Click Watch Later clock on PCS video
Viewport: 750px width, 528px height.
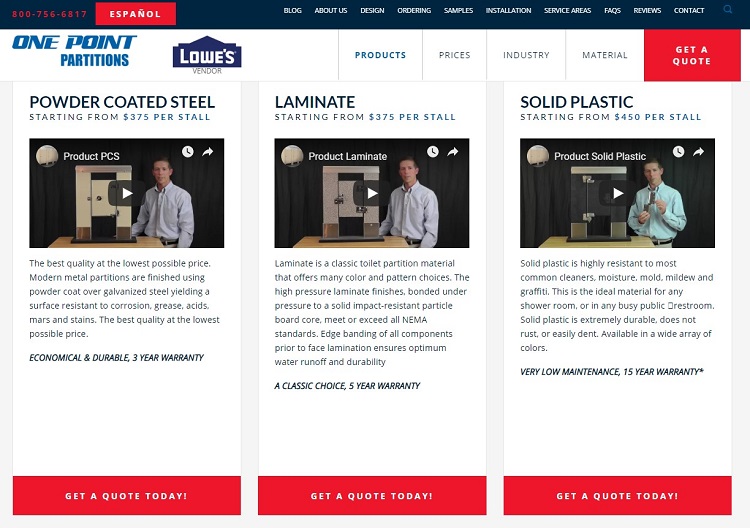(x=188, y=152)
